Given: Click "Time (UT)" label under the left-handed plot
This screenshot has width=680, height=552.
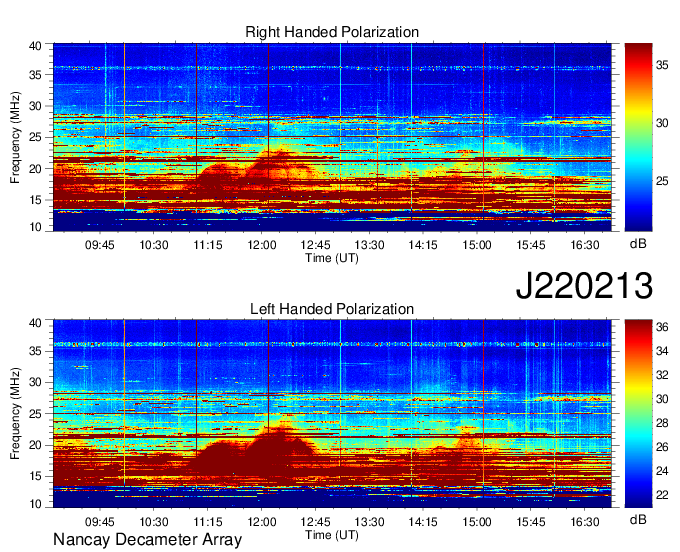Looking at the screenshot, I should [332, 535].
